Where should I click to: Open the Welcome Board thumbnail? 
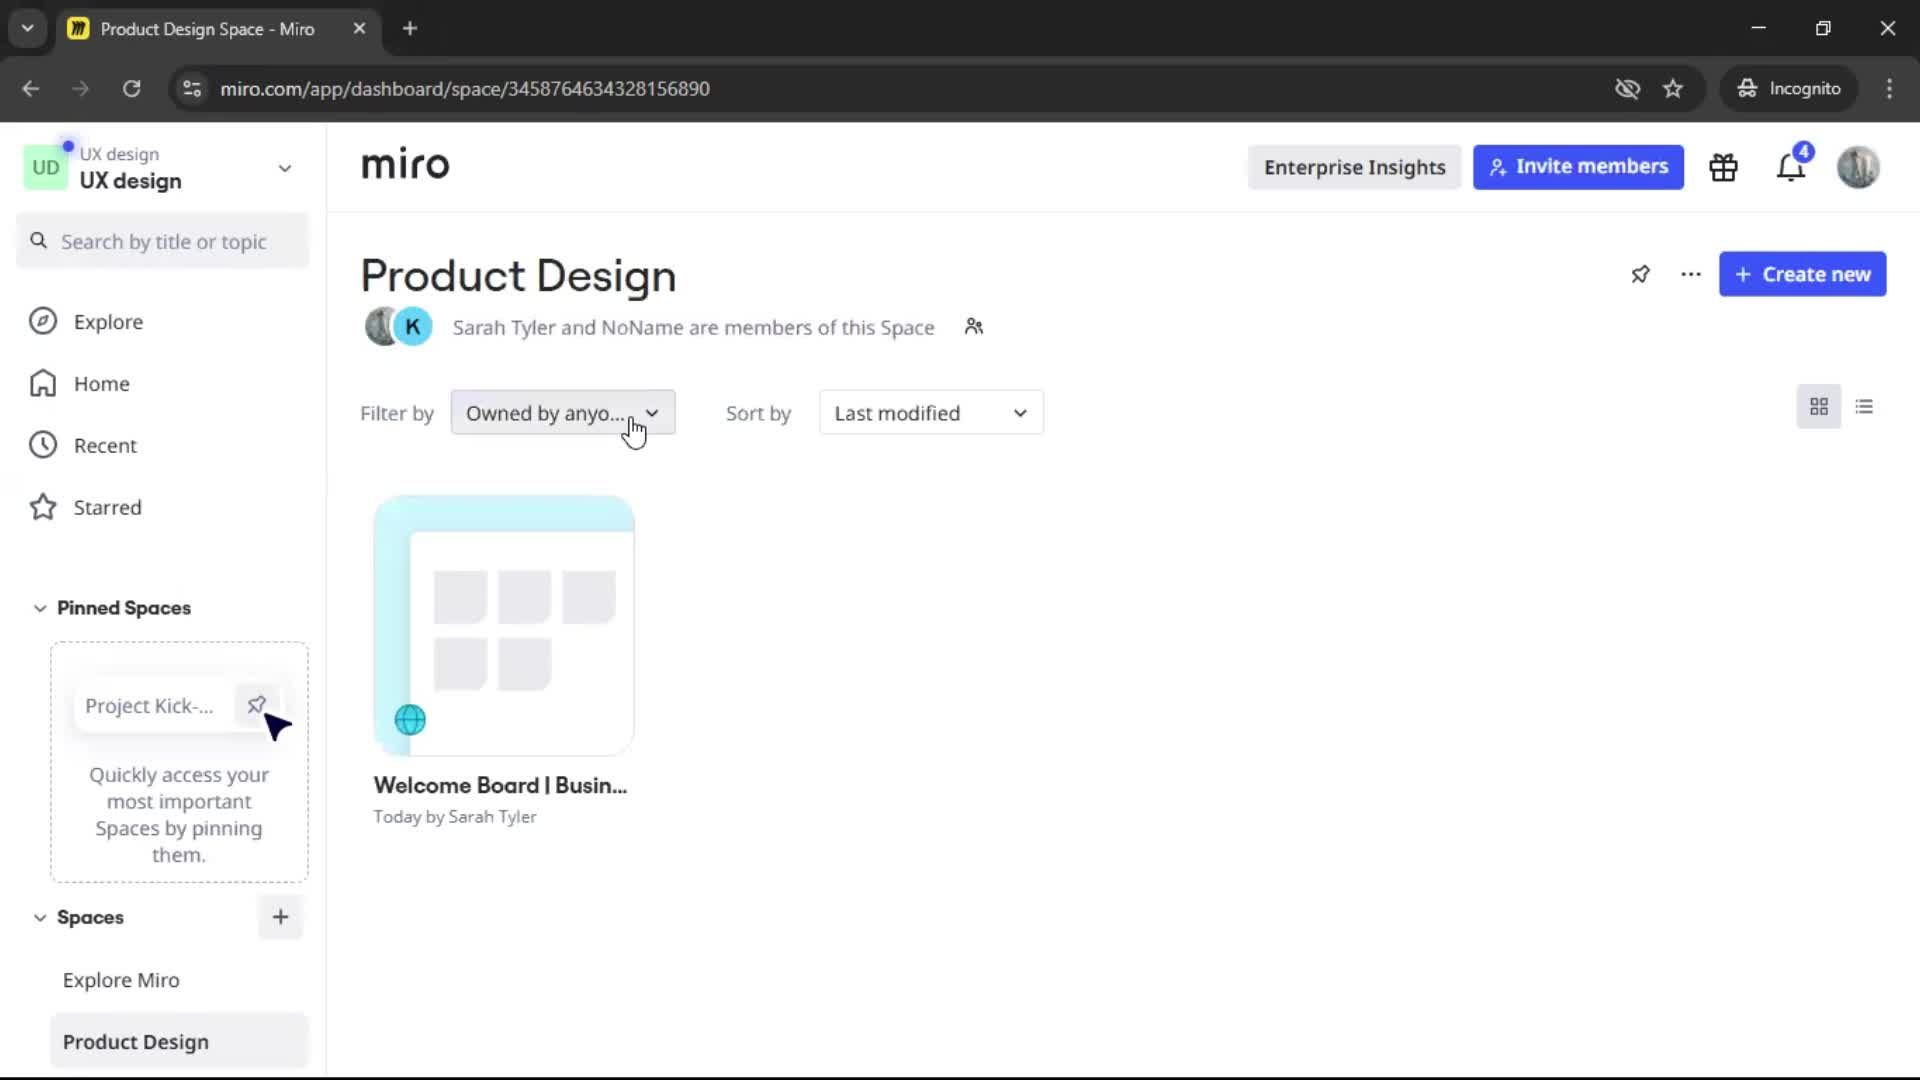click(504, 625)
